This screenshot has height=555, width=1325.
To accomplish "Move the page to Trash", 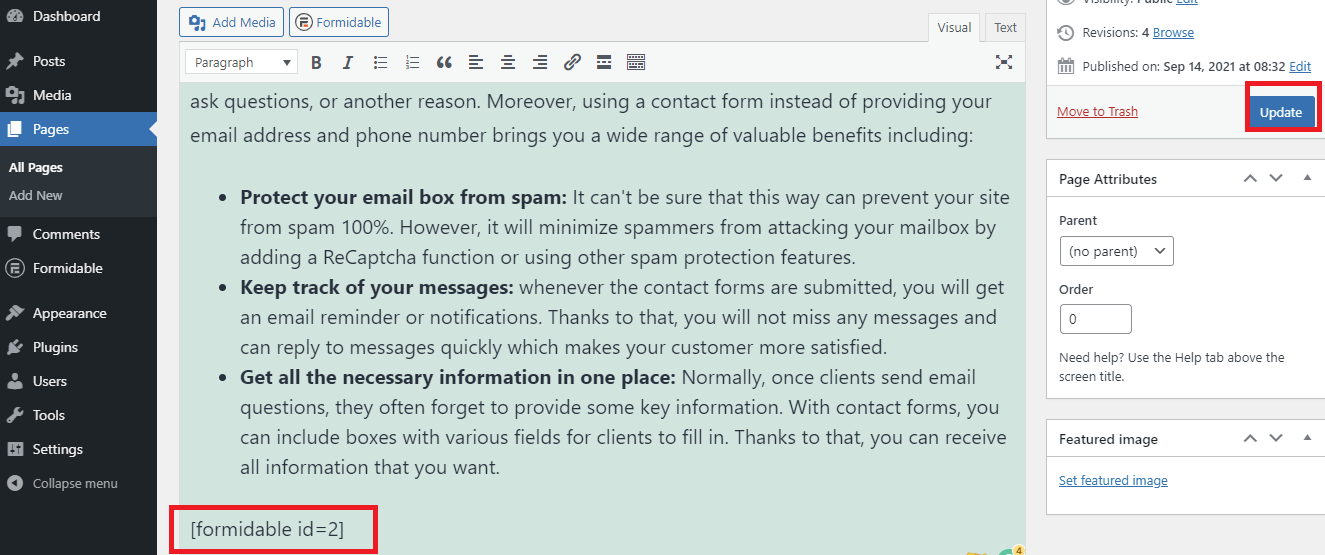I will tap(1097, 111).
